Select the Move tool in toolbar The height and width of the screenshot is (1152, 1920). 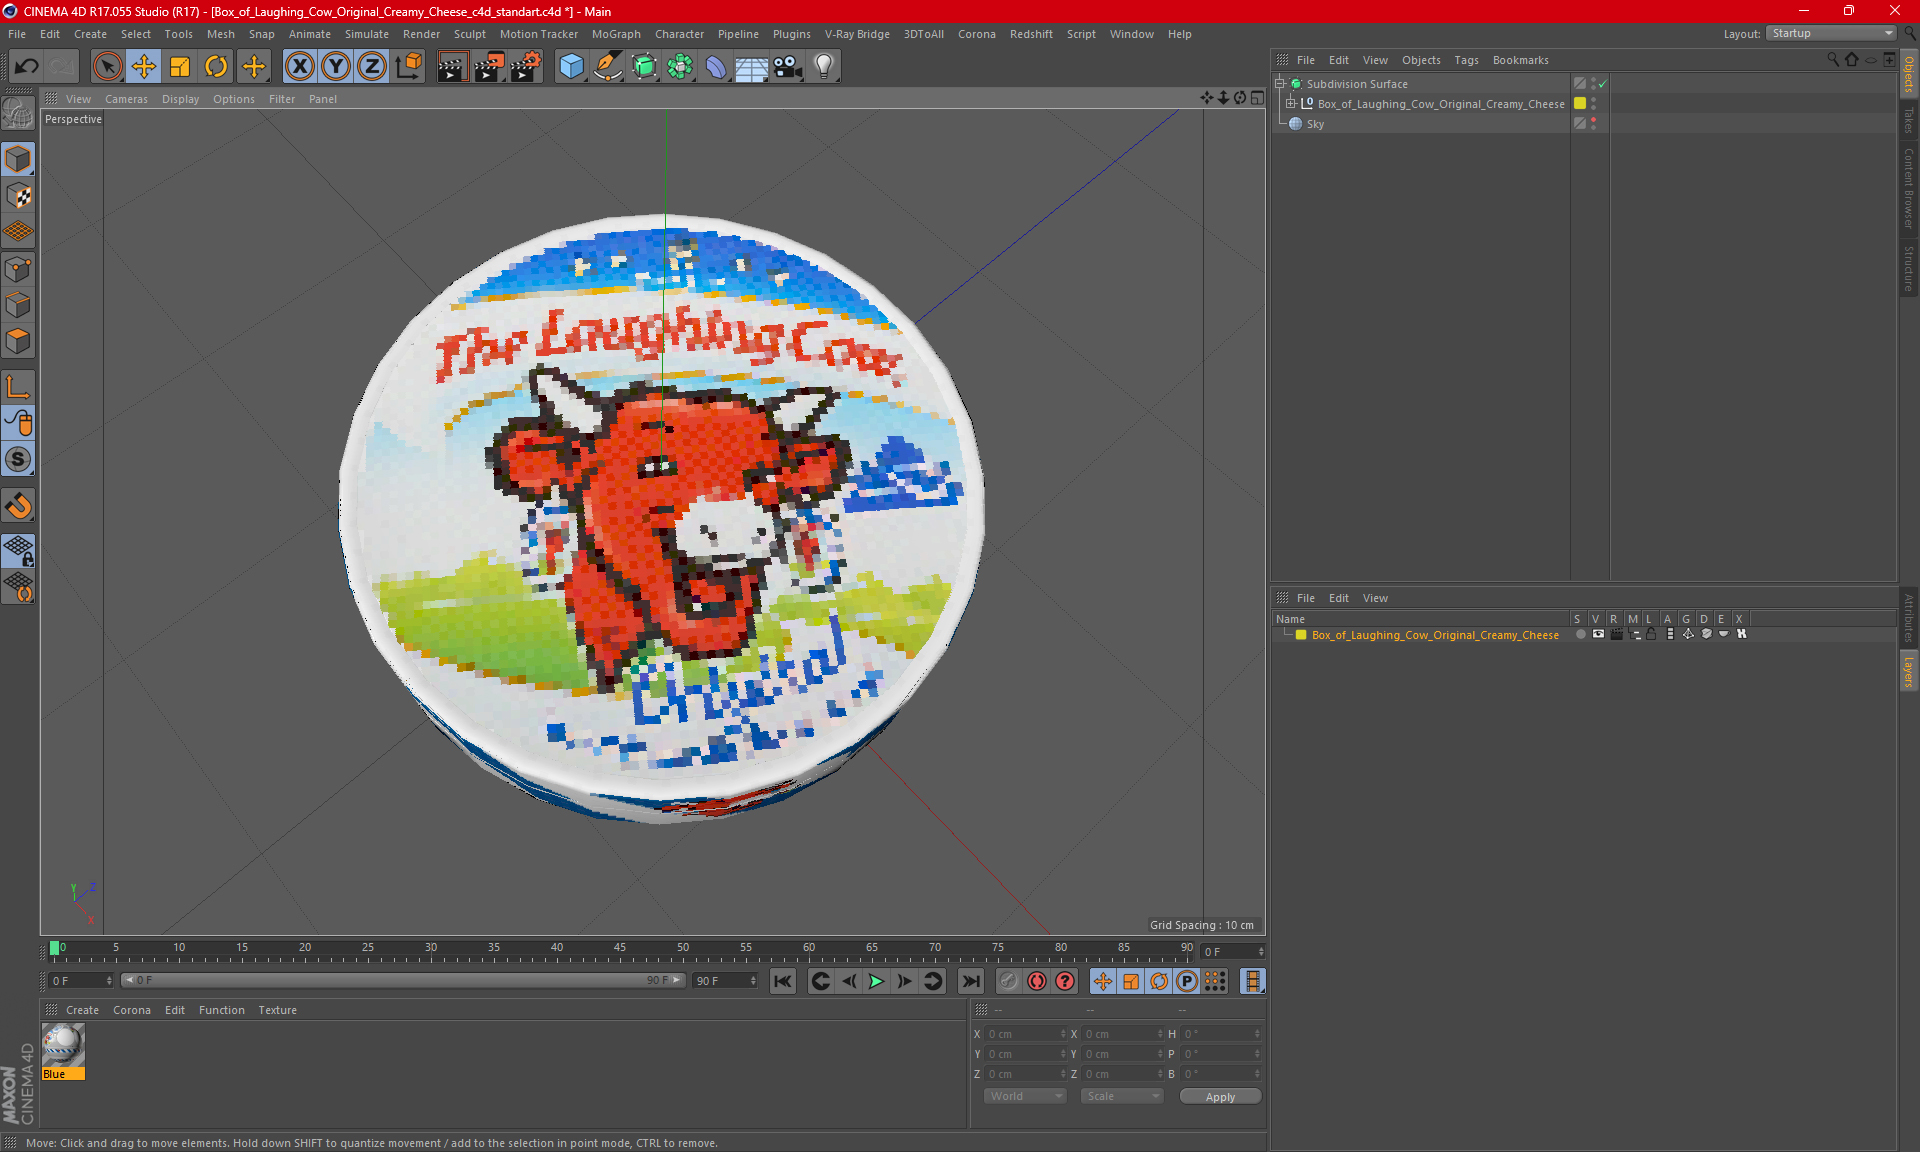144,67
